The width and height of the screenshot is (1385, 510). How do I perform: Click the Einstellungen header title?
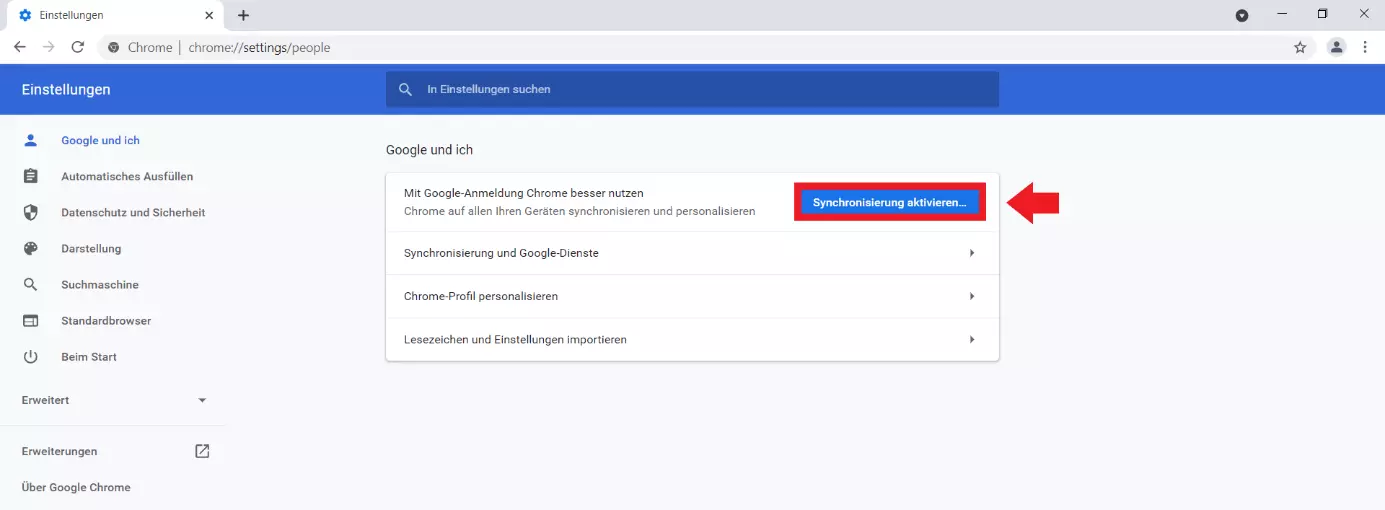coord(66,89)
